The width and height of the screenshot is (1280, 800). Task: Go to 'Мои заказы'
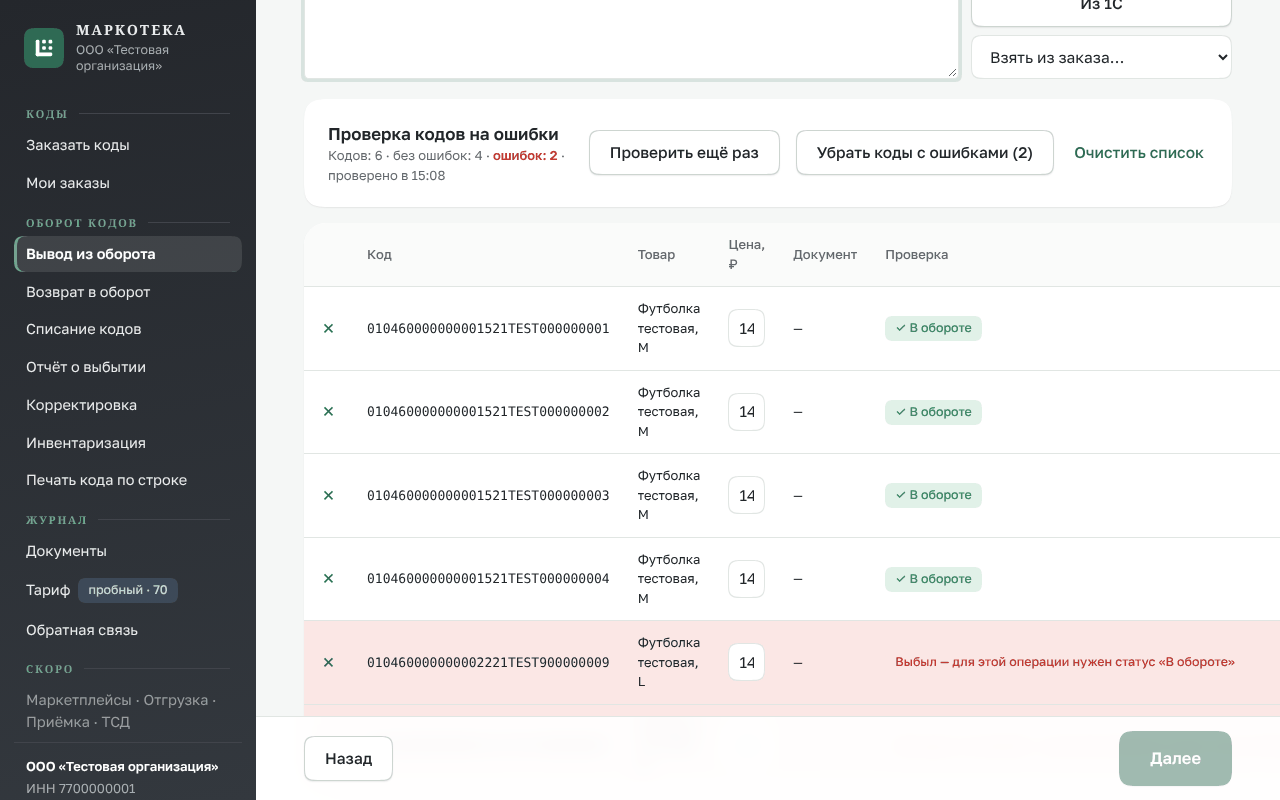(x=128, y=183)
